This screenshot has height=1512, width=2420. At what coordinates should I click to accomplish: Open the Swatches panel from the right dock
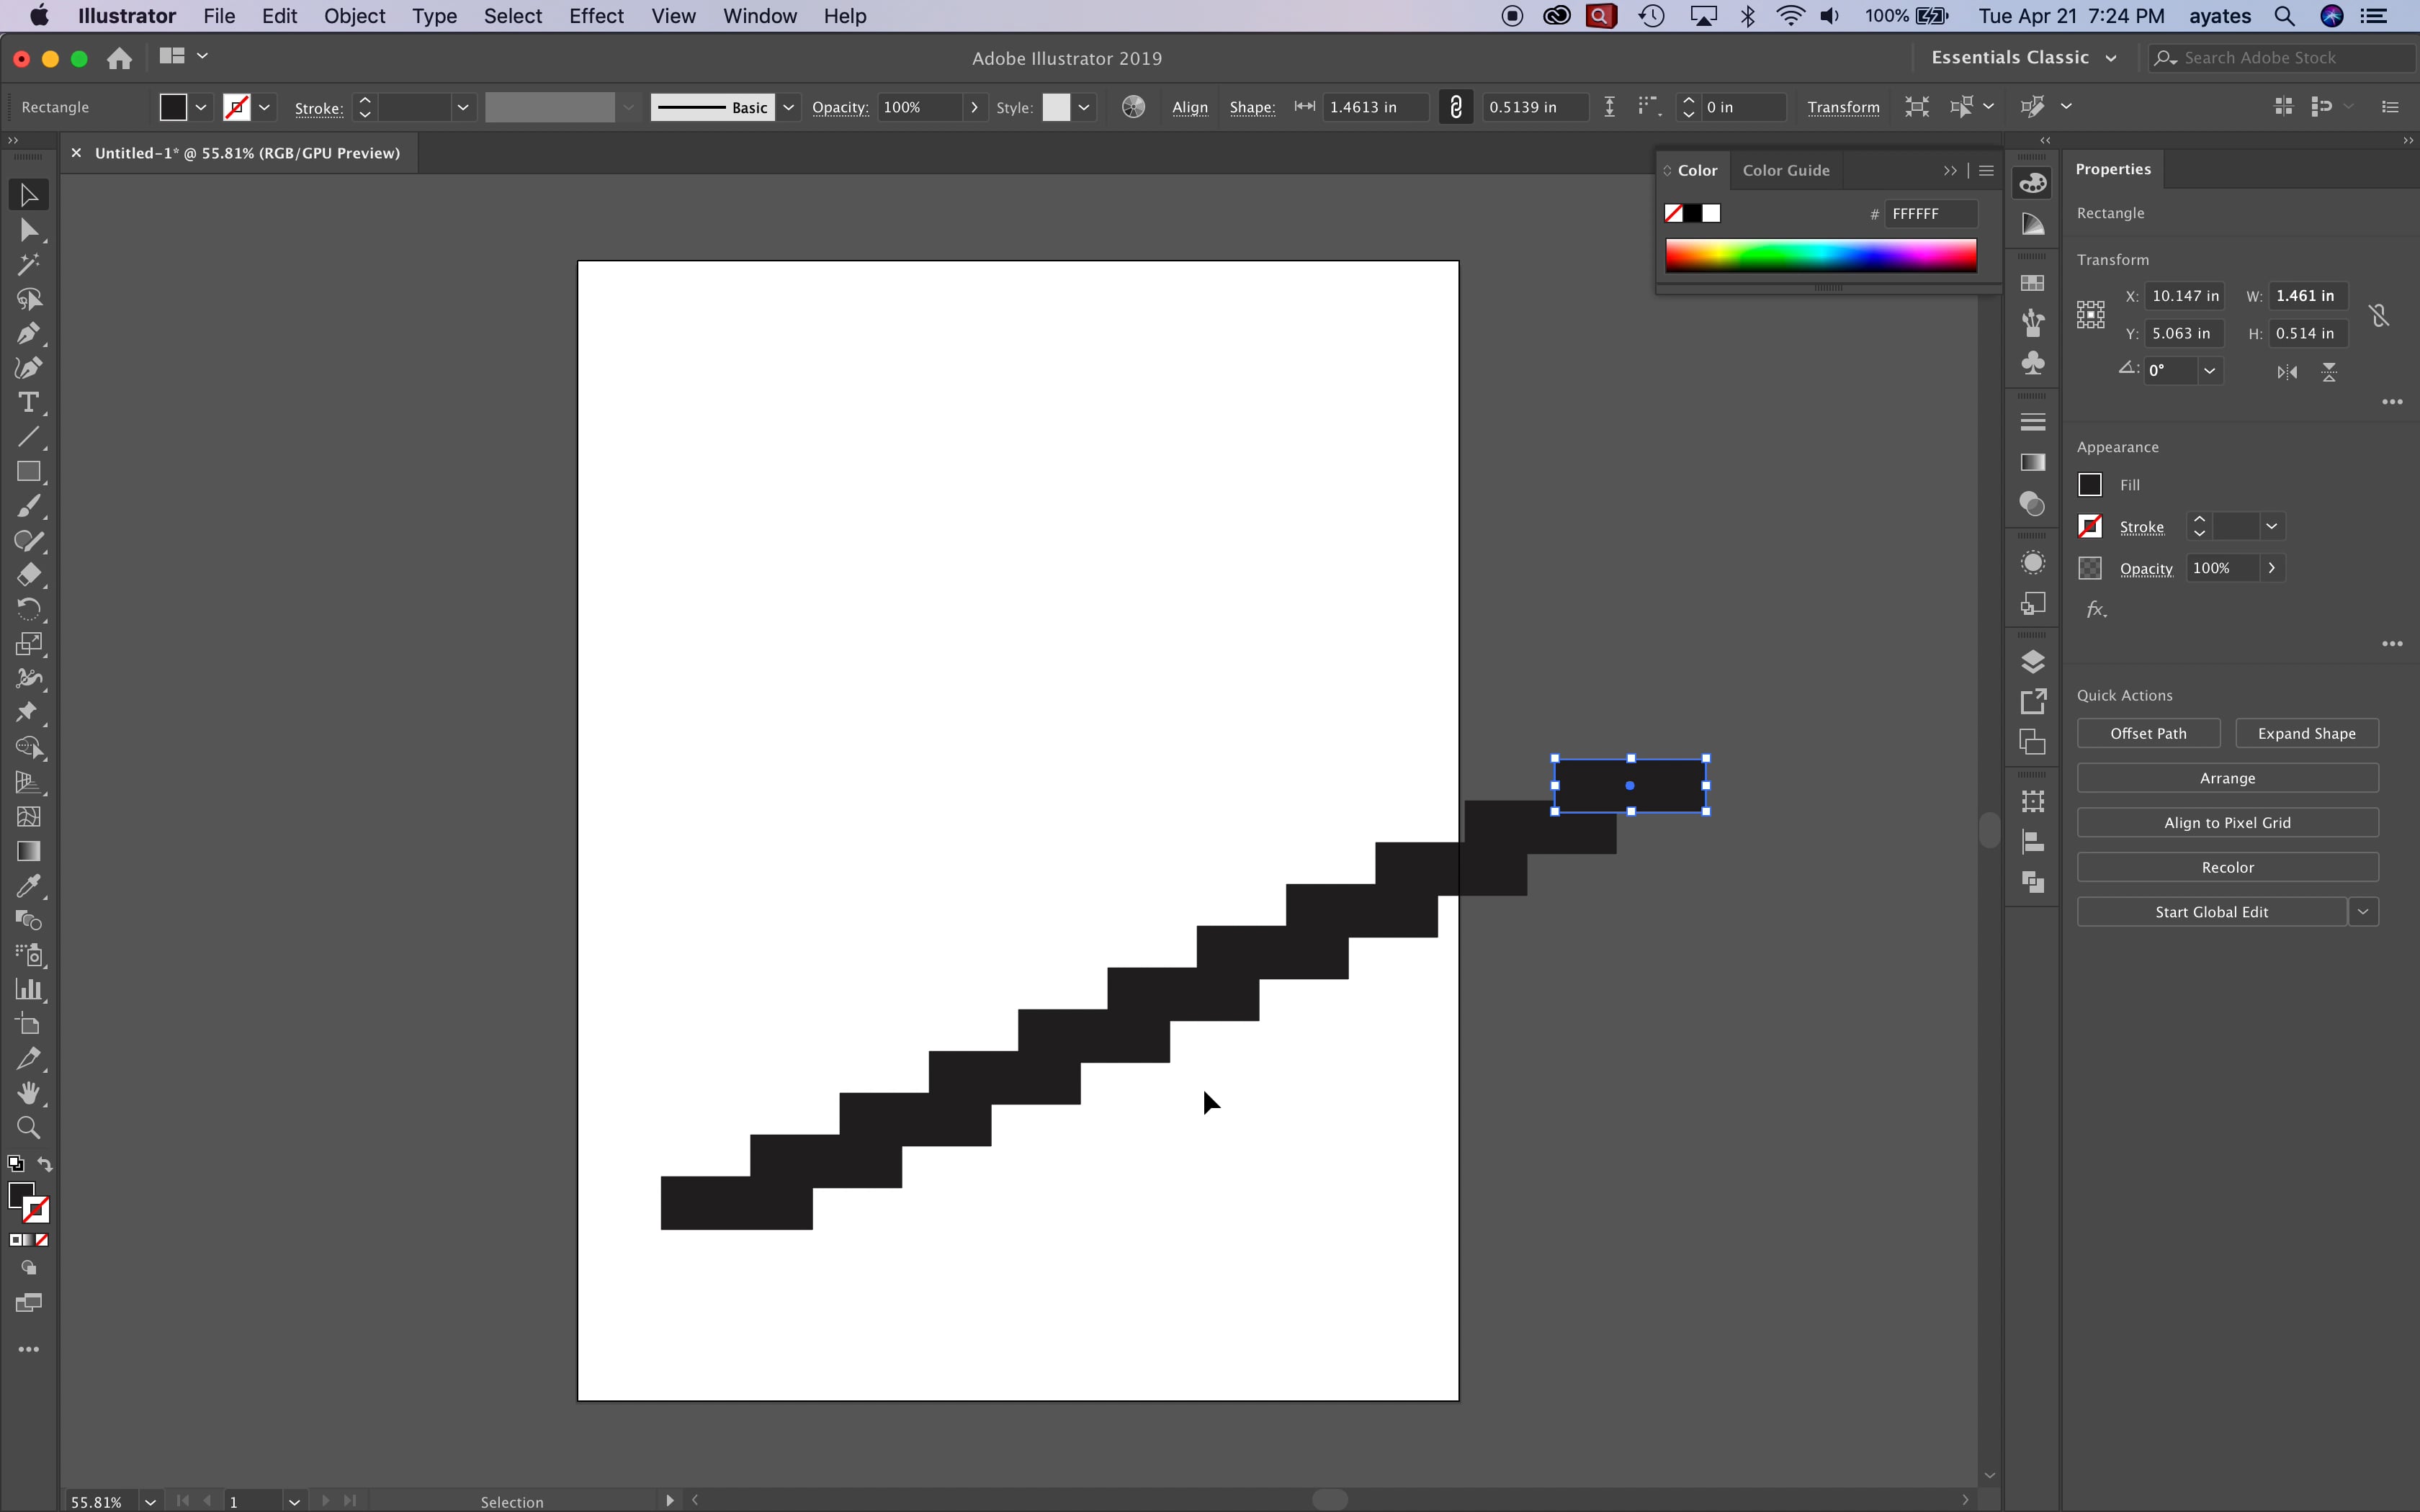click(2033, 282)
